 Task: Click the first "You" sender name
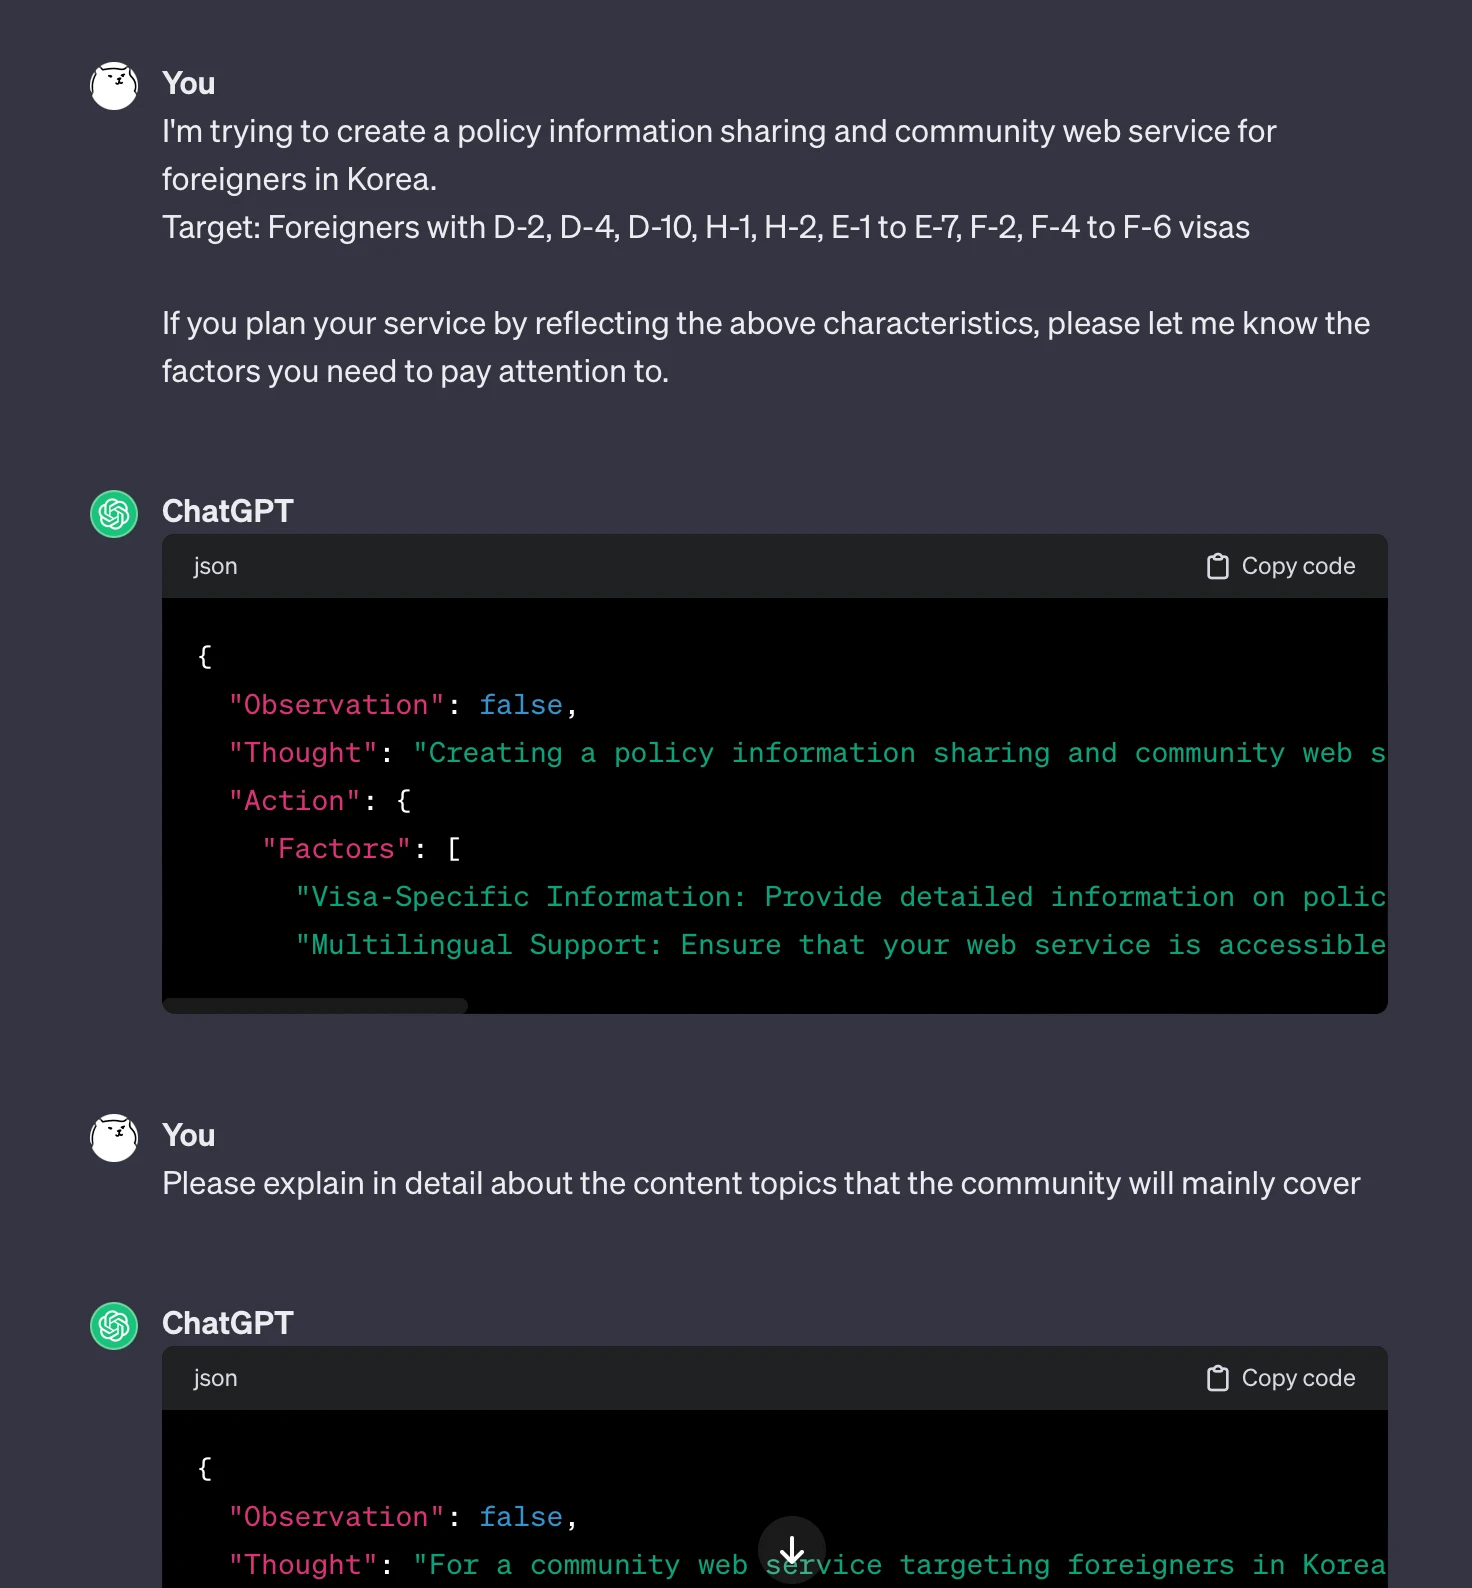pyautogui.click(x=188, y=83)
